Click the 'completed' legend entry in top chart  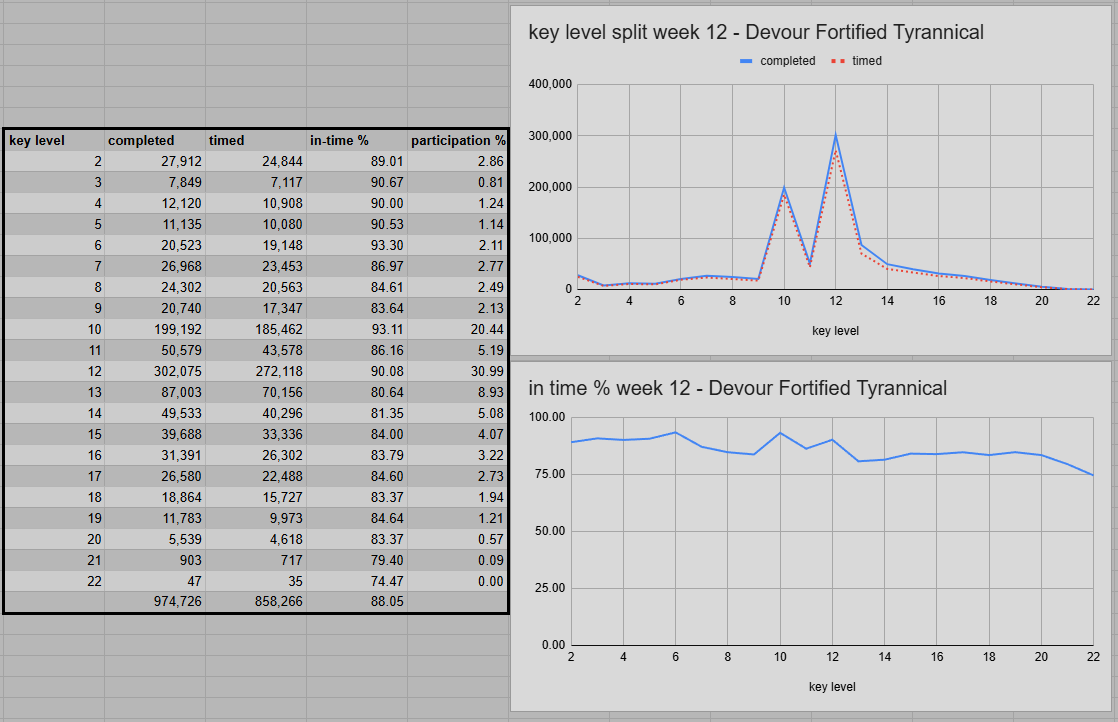[x=787, y=61]
